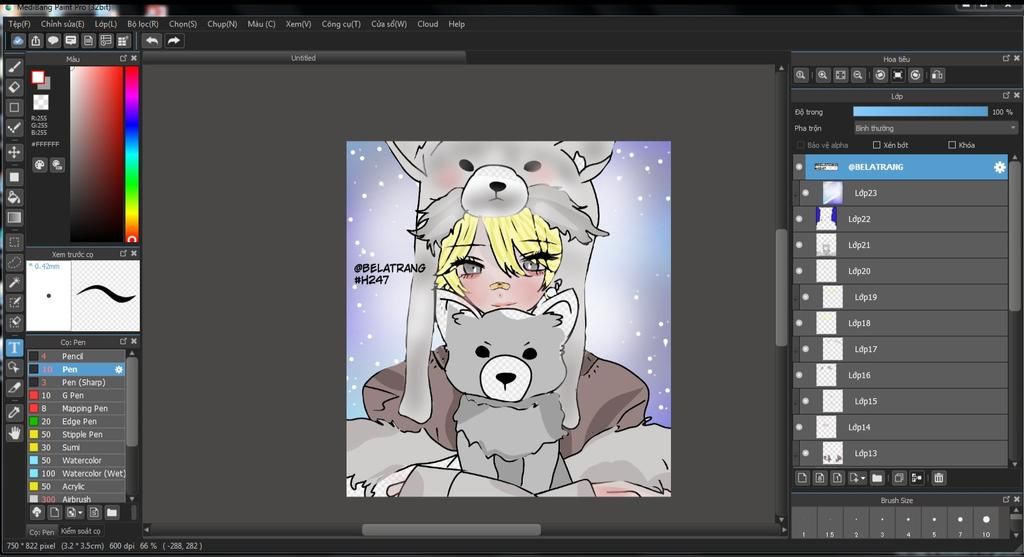Activate the rectangular Select tool
This screenshot has width=1024, height=557.
tap(14, 242)
